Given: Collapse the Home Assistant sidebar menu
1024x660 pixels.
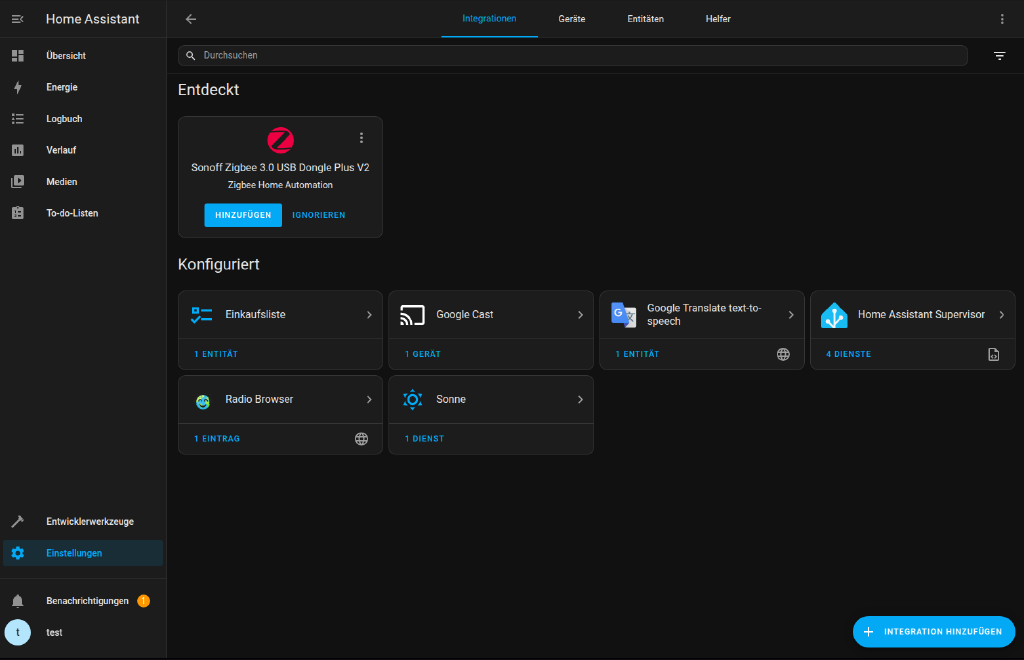Looking at the screenshot, I should (x=17, y=19).
